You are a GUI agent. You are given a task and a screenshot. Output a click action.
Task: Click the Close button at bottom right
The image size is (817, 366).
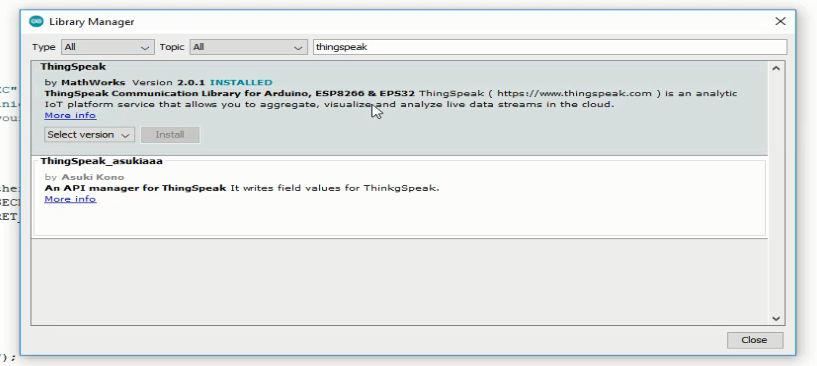pos(754,340)
